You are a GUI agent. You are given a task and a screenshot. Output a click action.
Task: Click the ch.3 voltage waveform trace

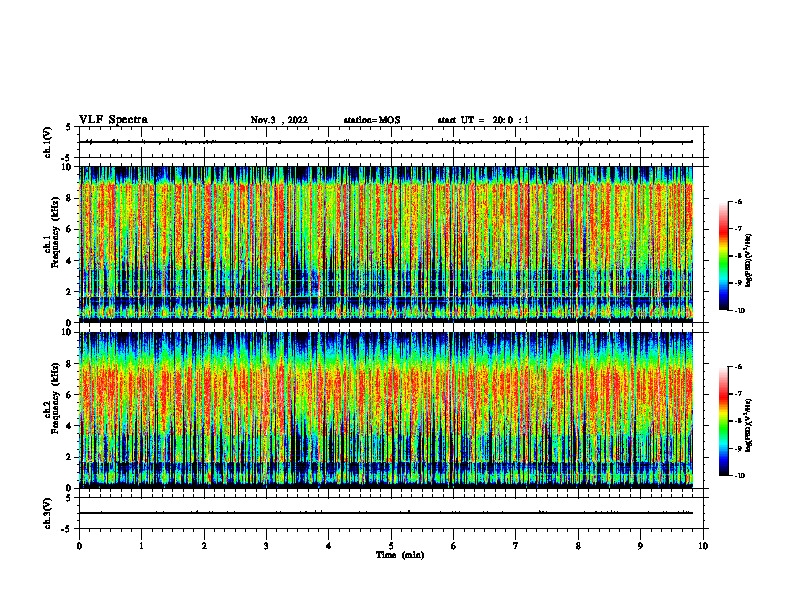point(386,513)
